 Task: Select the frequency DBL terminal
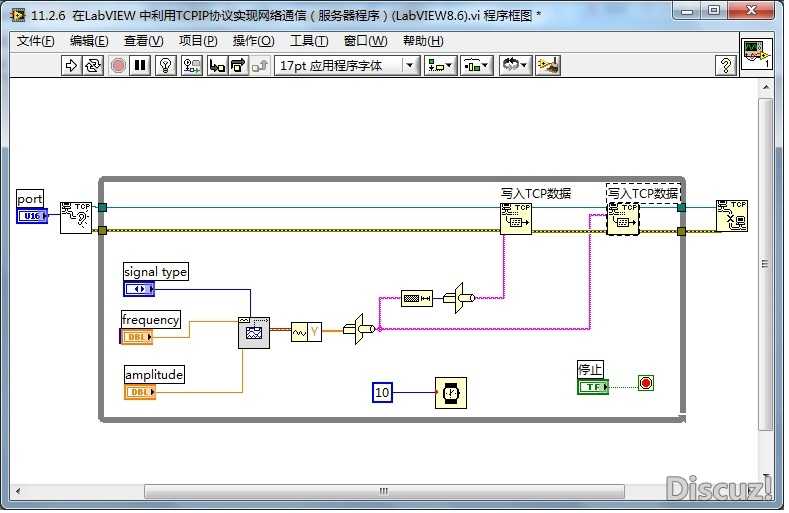pyautogui.click(x=136, y=336)
